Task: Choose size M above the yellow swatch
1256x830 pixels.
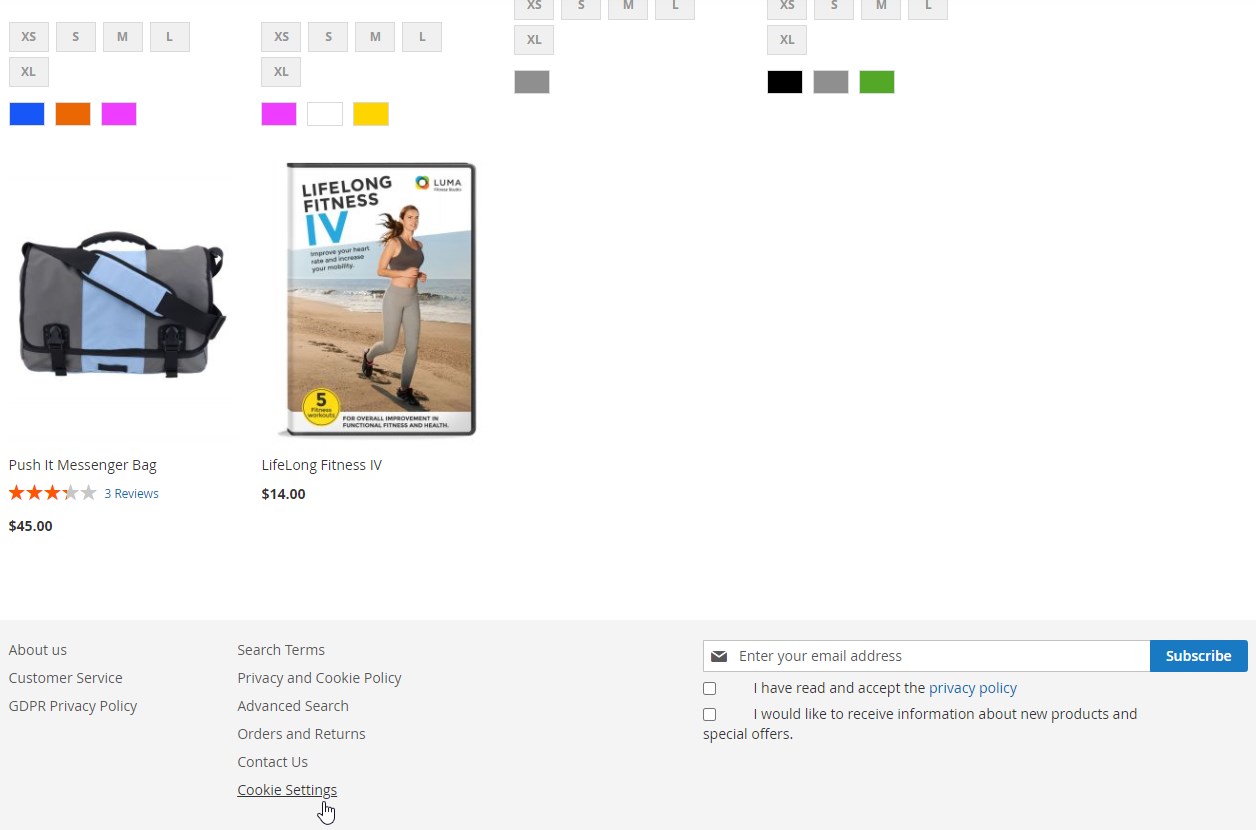Action: pos(375,37)
